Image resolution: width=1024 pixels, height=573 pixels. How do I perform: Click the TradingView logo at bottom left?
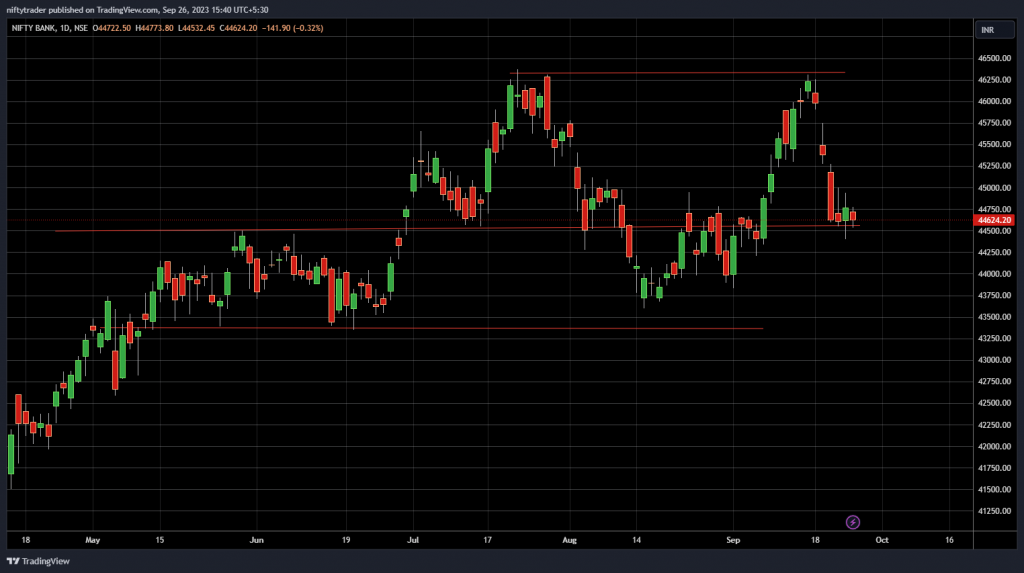[38, 561]
